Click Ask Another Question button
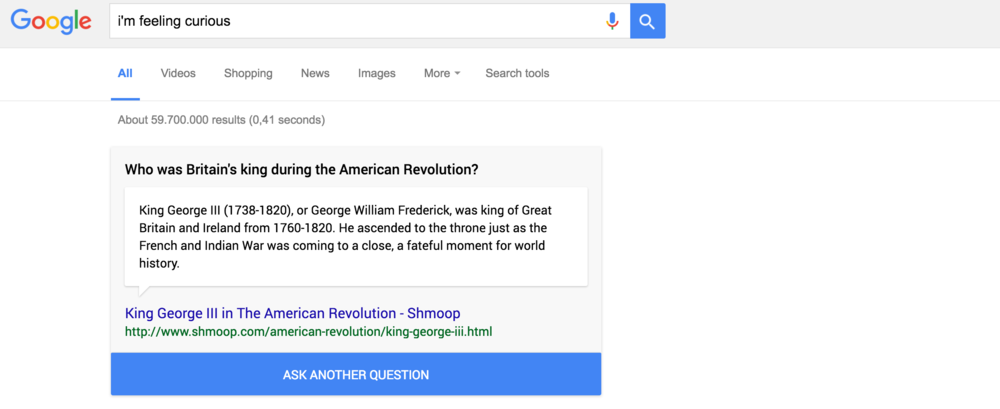This screenshot has height=409, width=1000. point(356,375)
